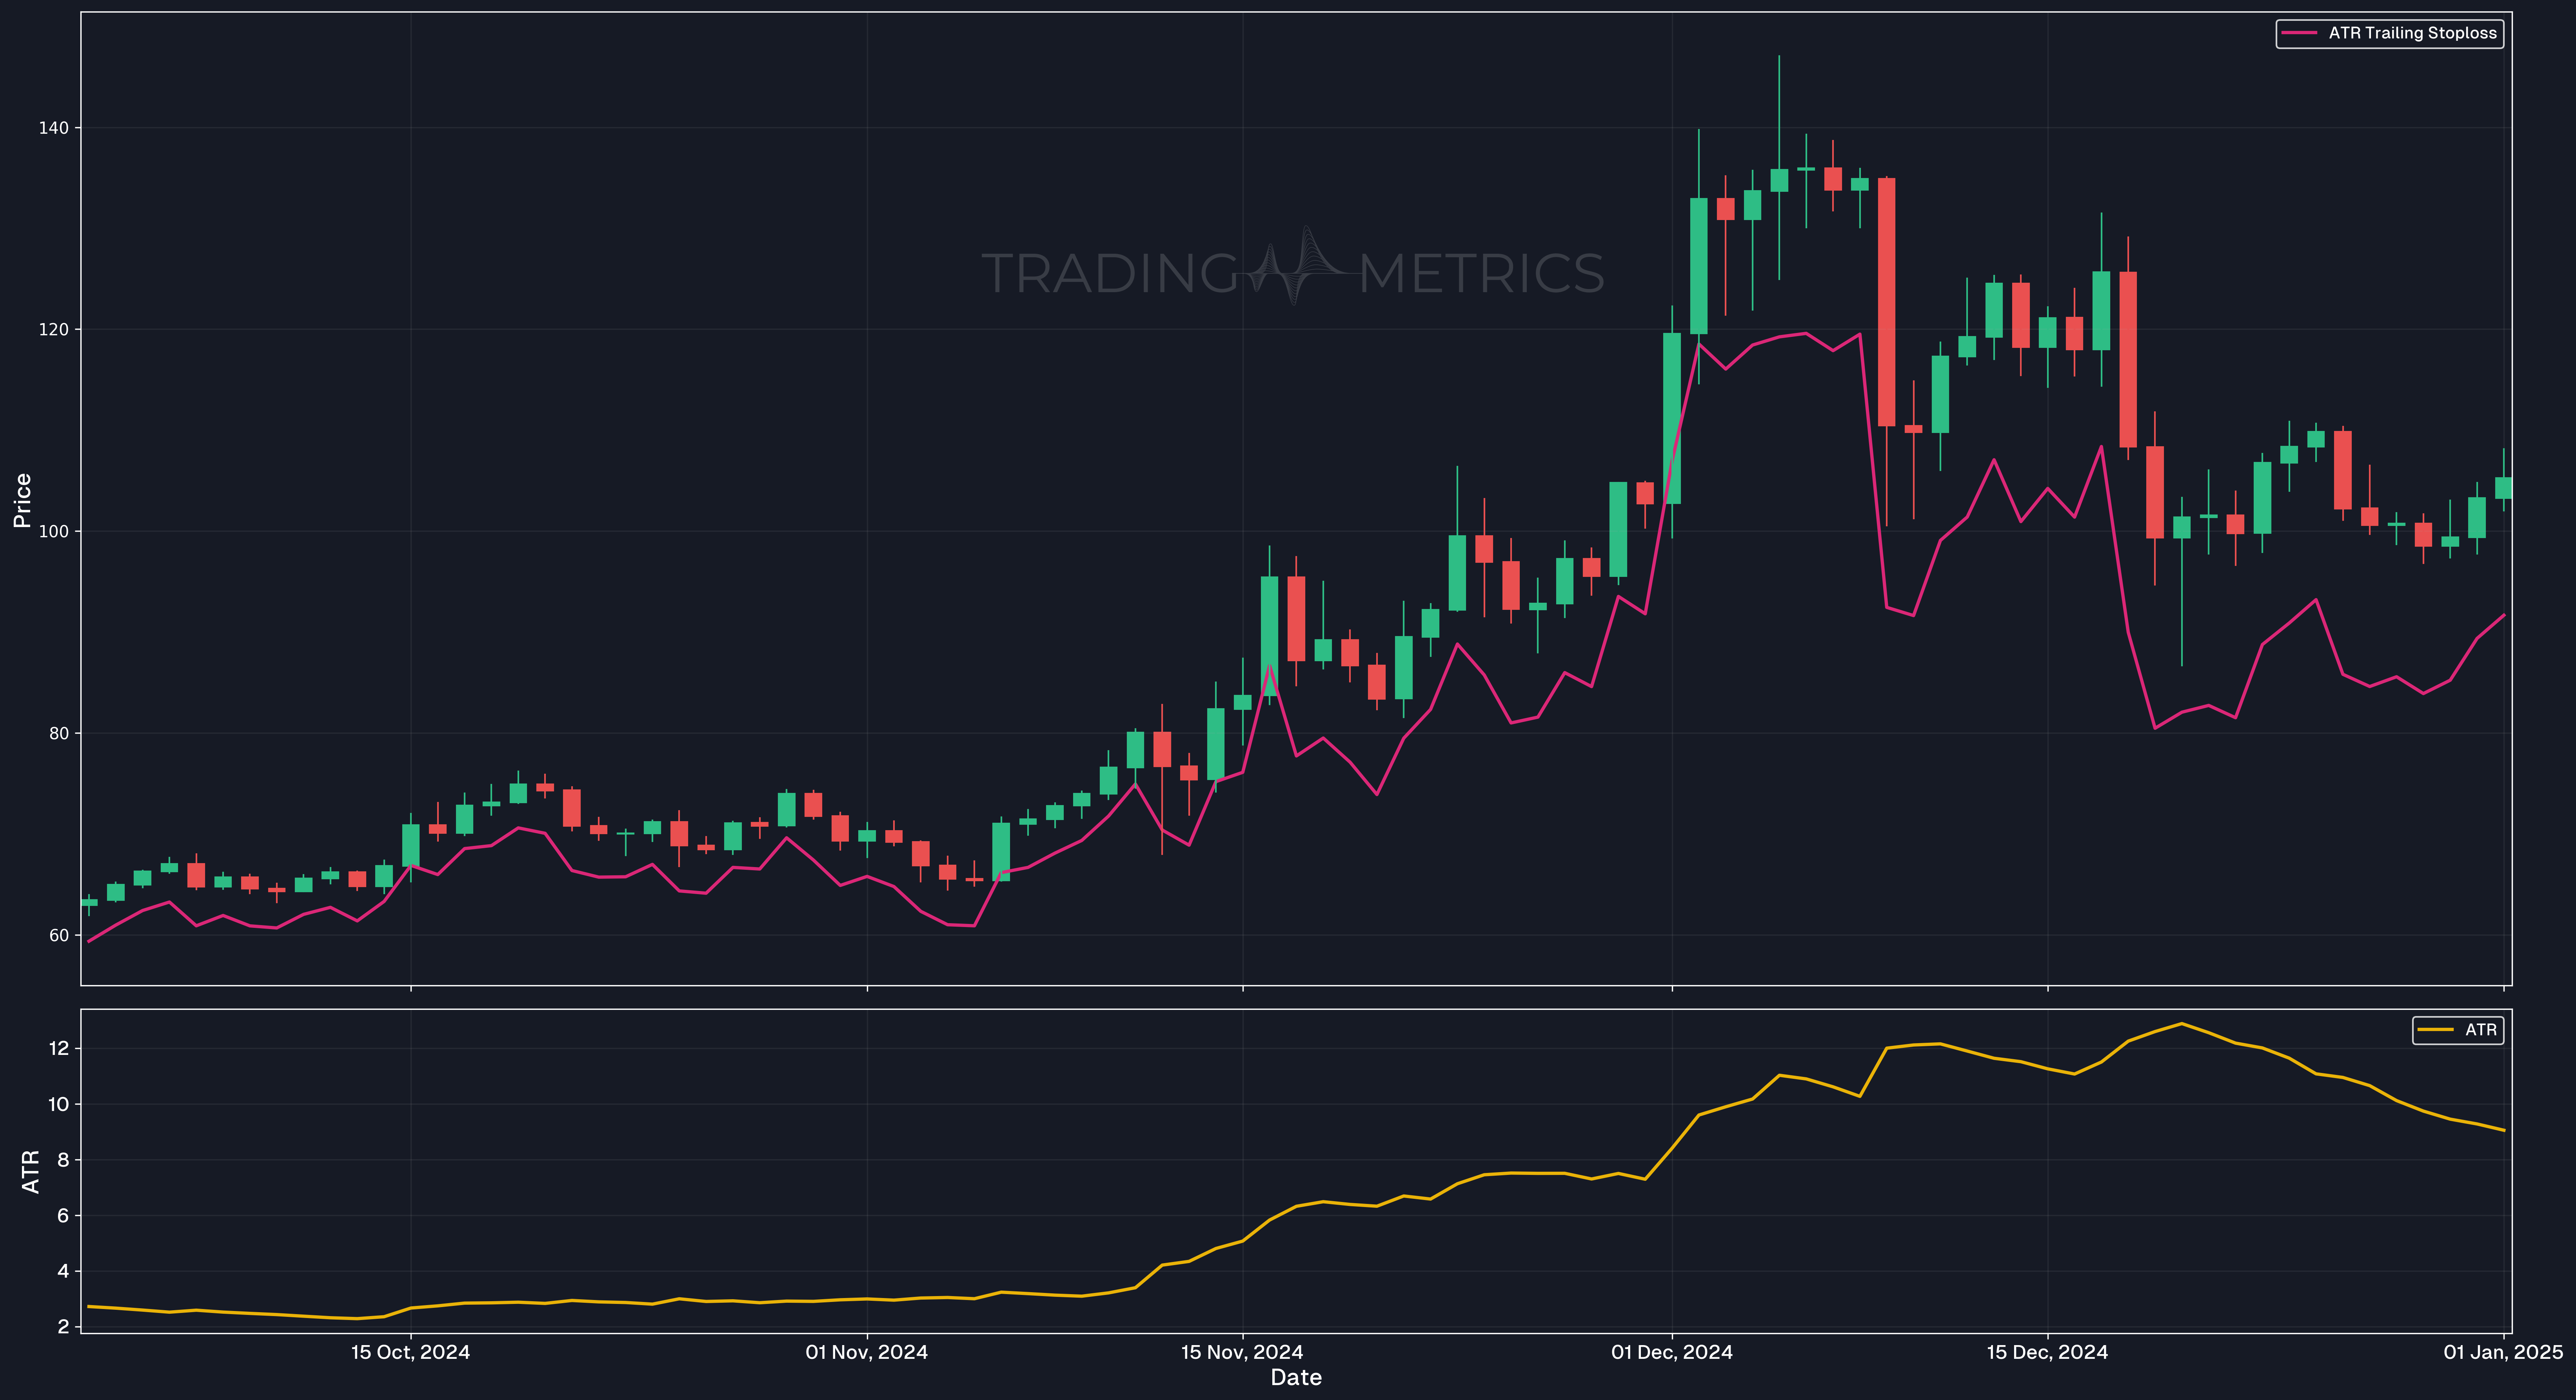The width and height of the screenshot is (2576, 1400).
Task: Click the Date x-axis title
Action: [x=1296, y=1378]
